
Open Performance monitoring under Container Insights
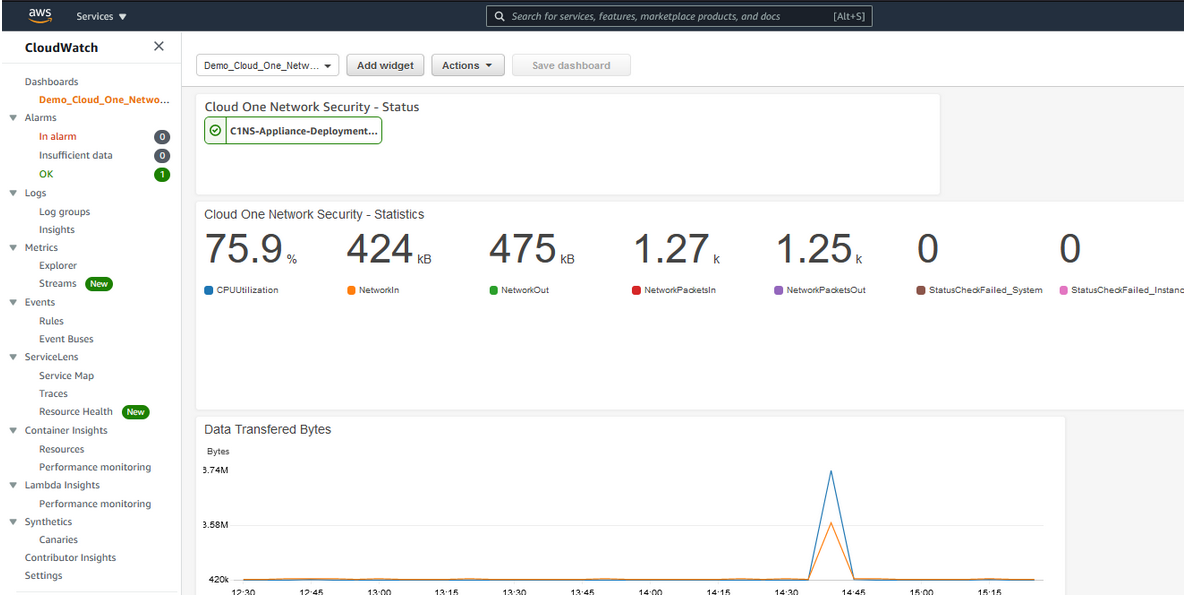95,467
